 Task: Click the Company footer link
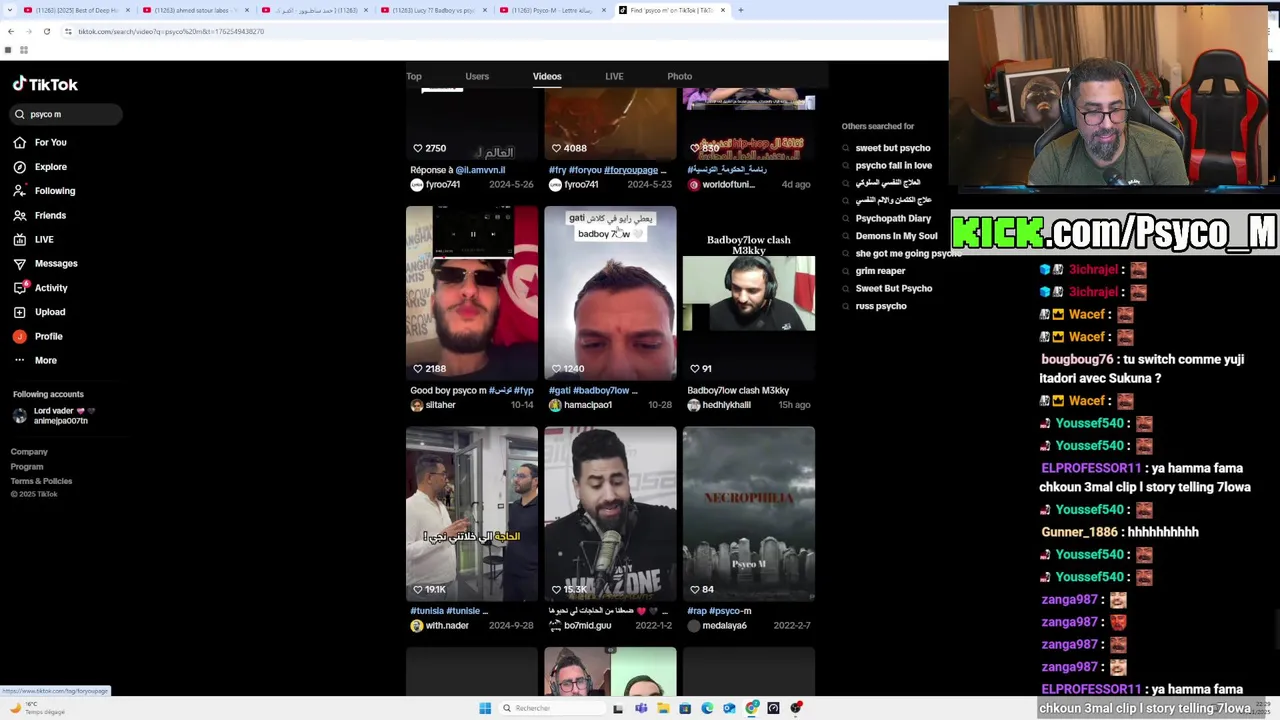point(29,452)
